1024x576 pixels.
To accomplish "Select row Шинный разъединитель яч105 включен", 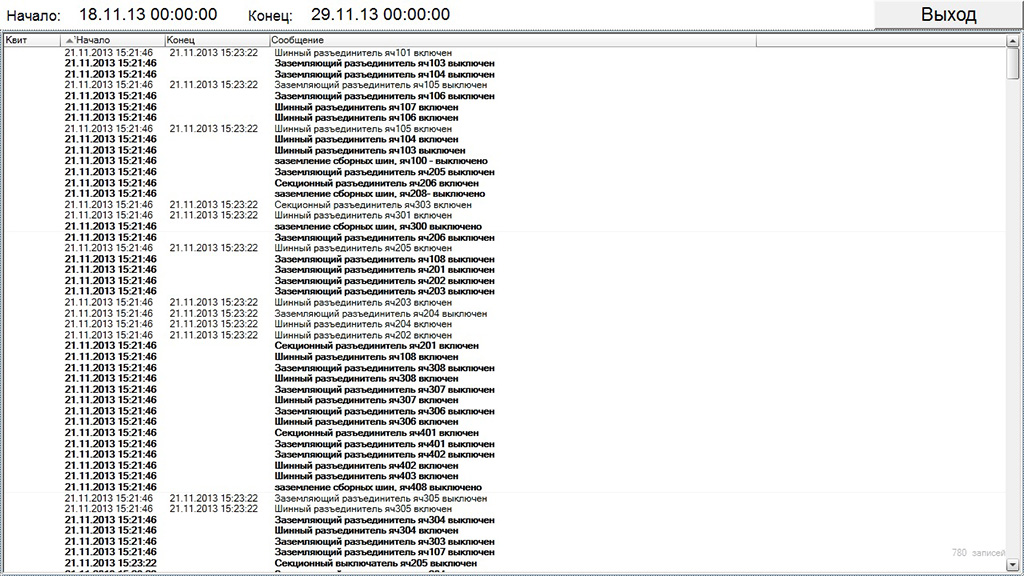I will pyautogui.click(x=504, y=129).
